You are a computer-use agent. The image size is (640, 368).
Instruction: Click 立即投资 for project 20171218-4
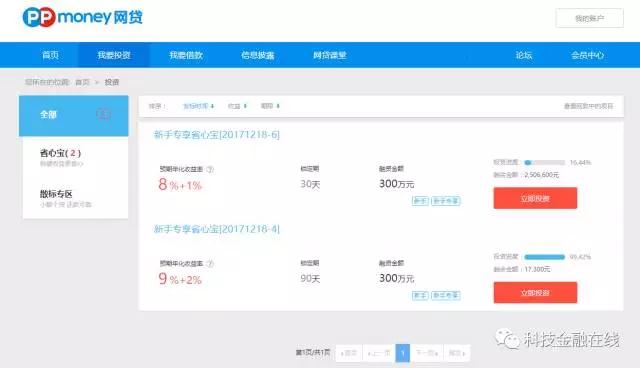535,293
